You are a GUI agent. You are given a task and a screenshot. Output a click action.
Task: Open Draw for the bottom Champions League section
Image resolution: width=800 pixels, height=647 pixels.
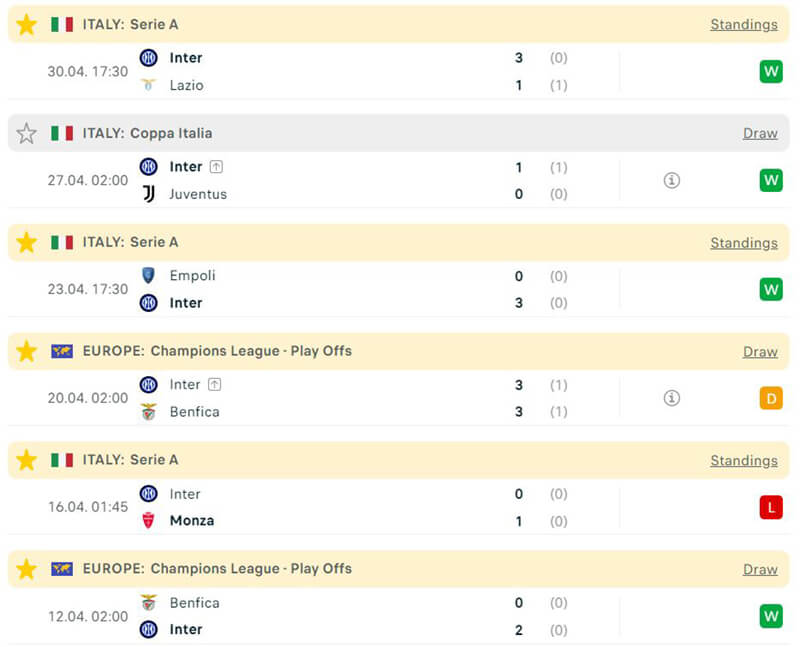(x=760, y=569)
